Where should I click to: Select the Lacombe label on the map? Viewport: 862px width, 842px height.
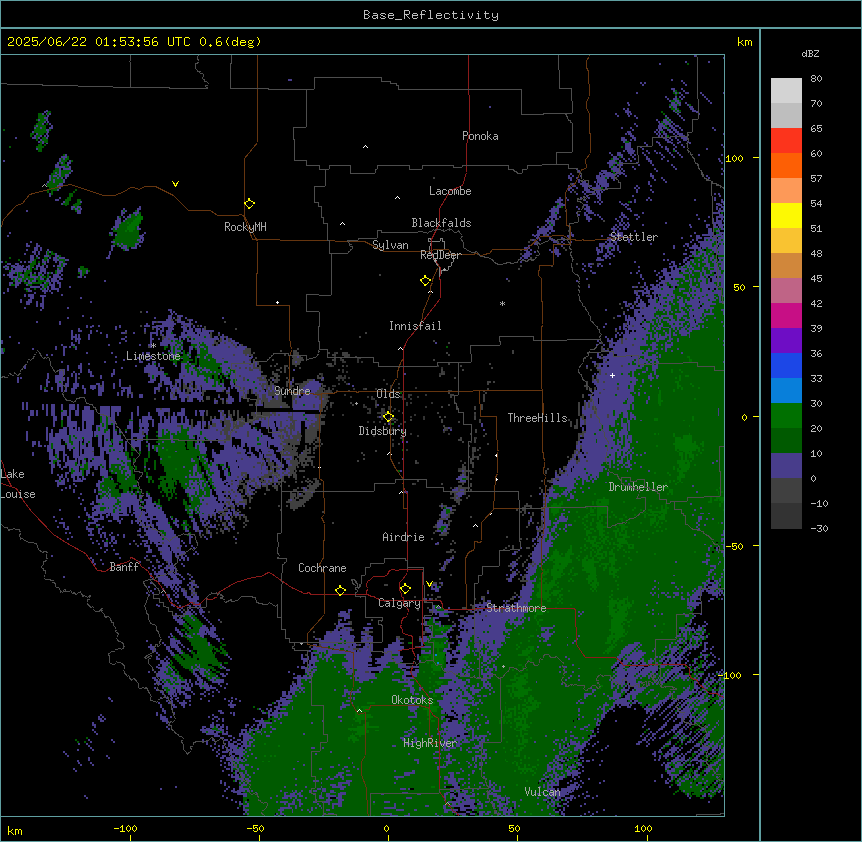(x=450, y=191)
